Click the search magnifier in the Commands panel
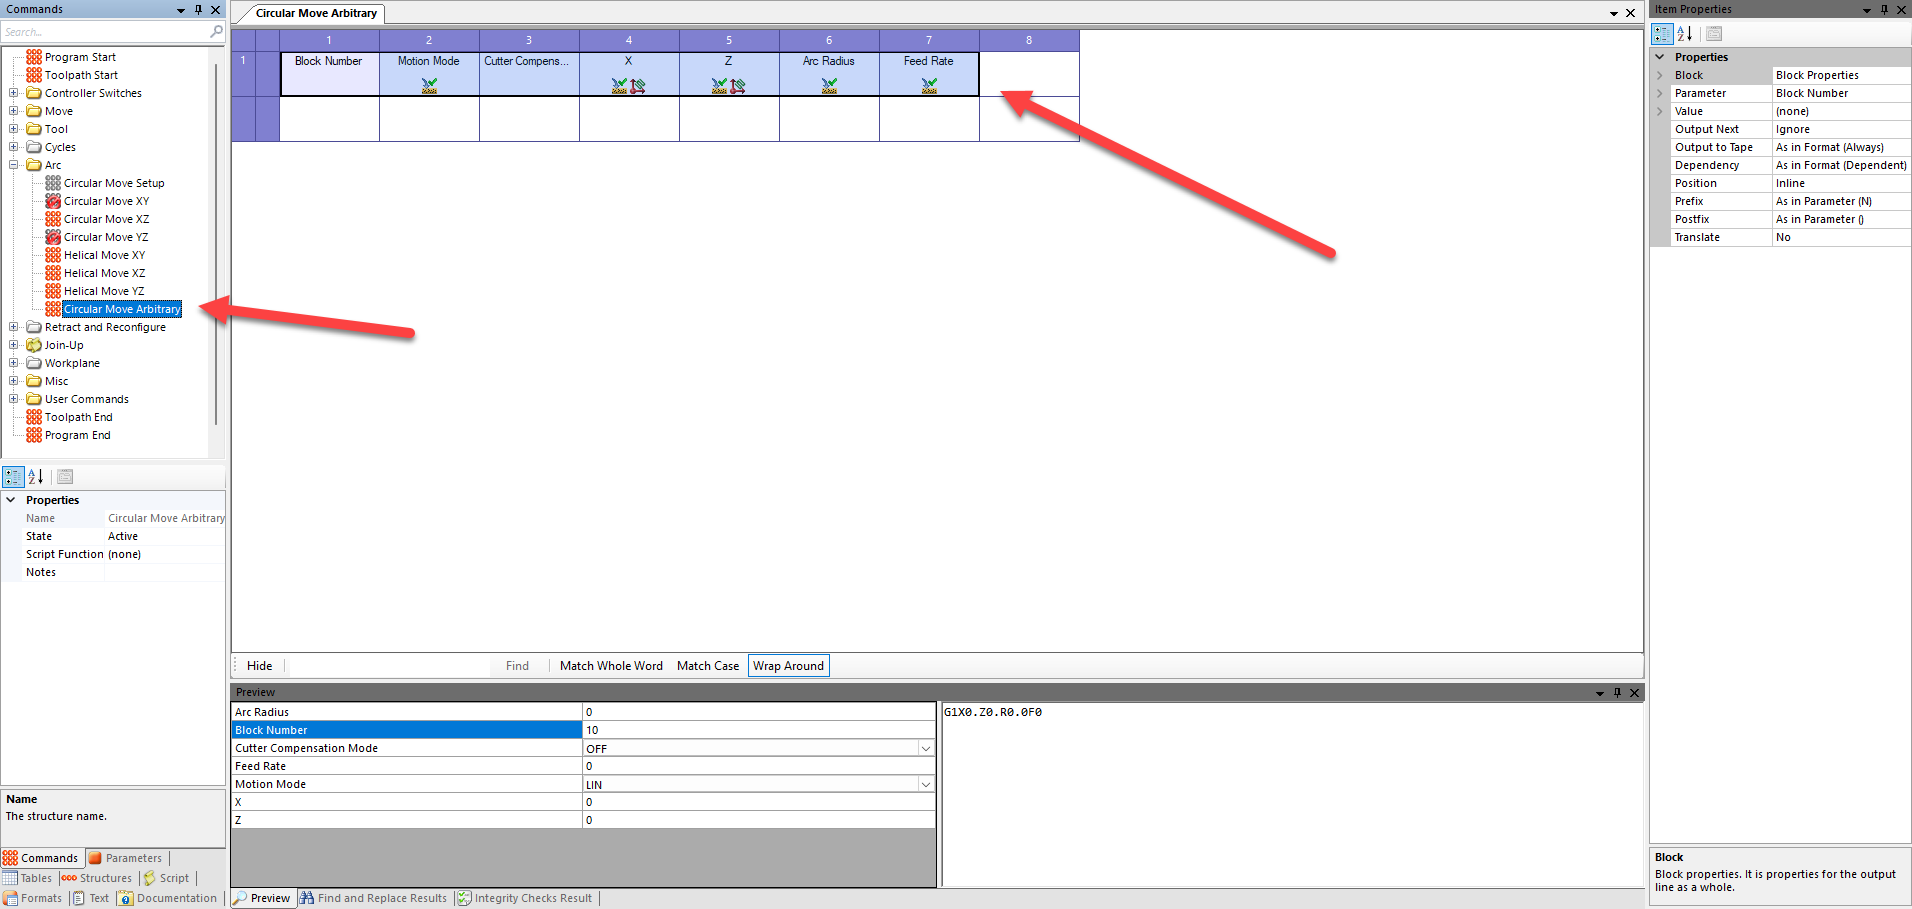The image size is (1912, 909). 215,31
